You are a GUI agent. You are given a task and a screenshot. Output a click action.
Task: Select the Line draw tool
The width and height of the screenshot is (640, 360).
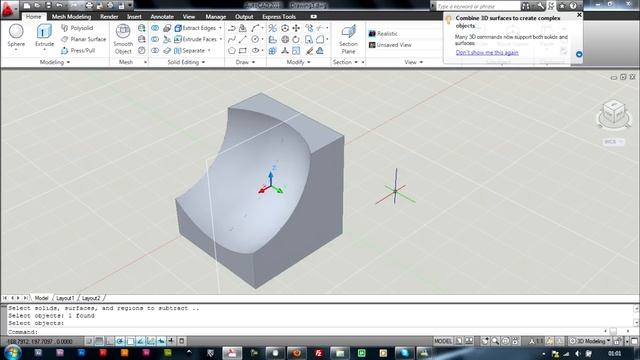(242, 39)
